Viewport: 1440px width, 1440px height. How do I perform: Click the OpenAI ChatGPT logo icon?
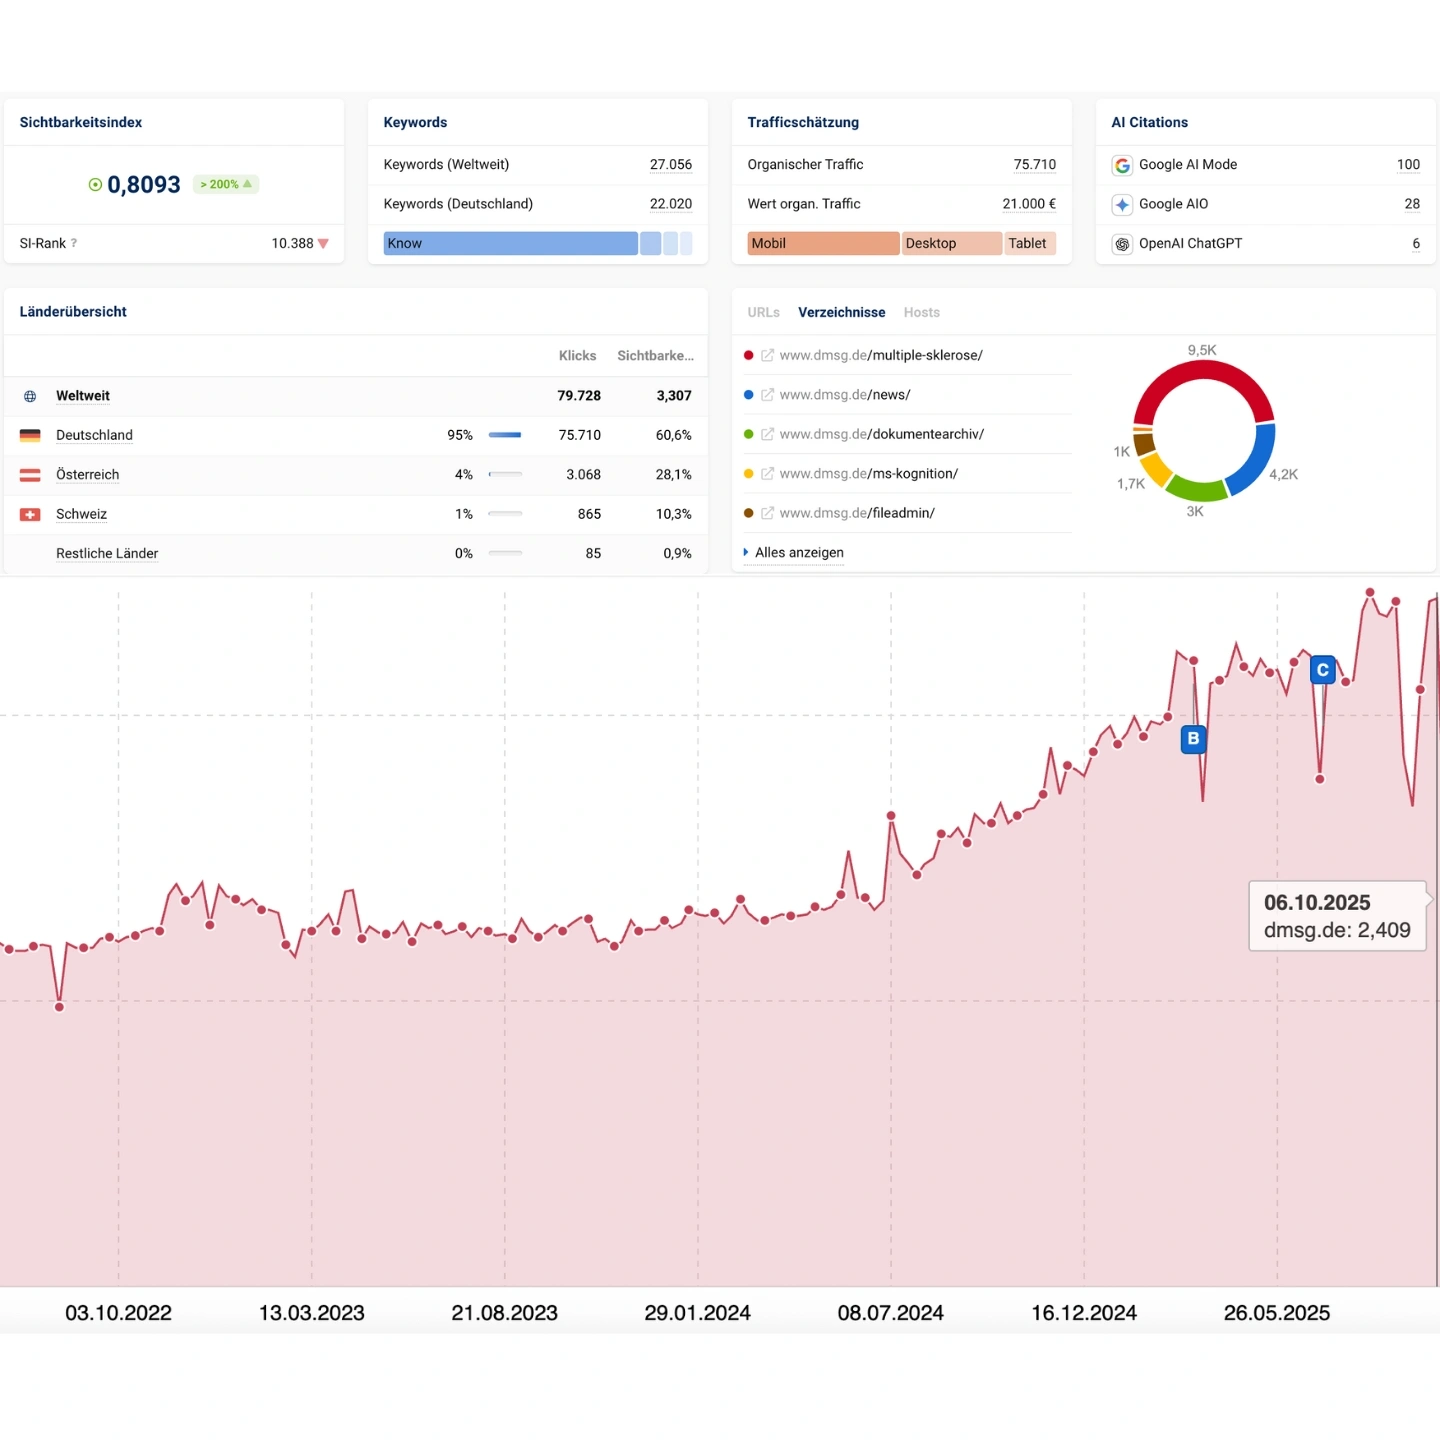[1122, 244]
